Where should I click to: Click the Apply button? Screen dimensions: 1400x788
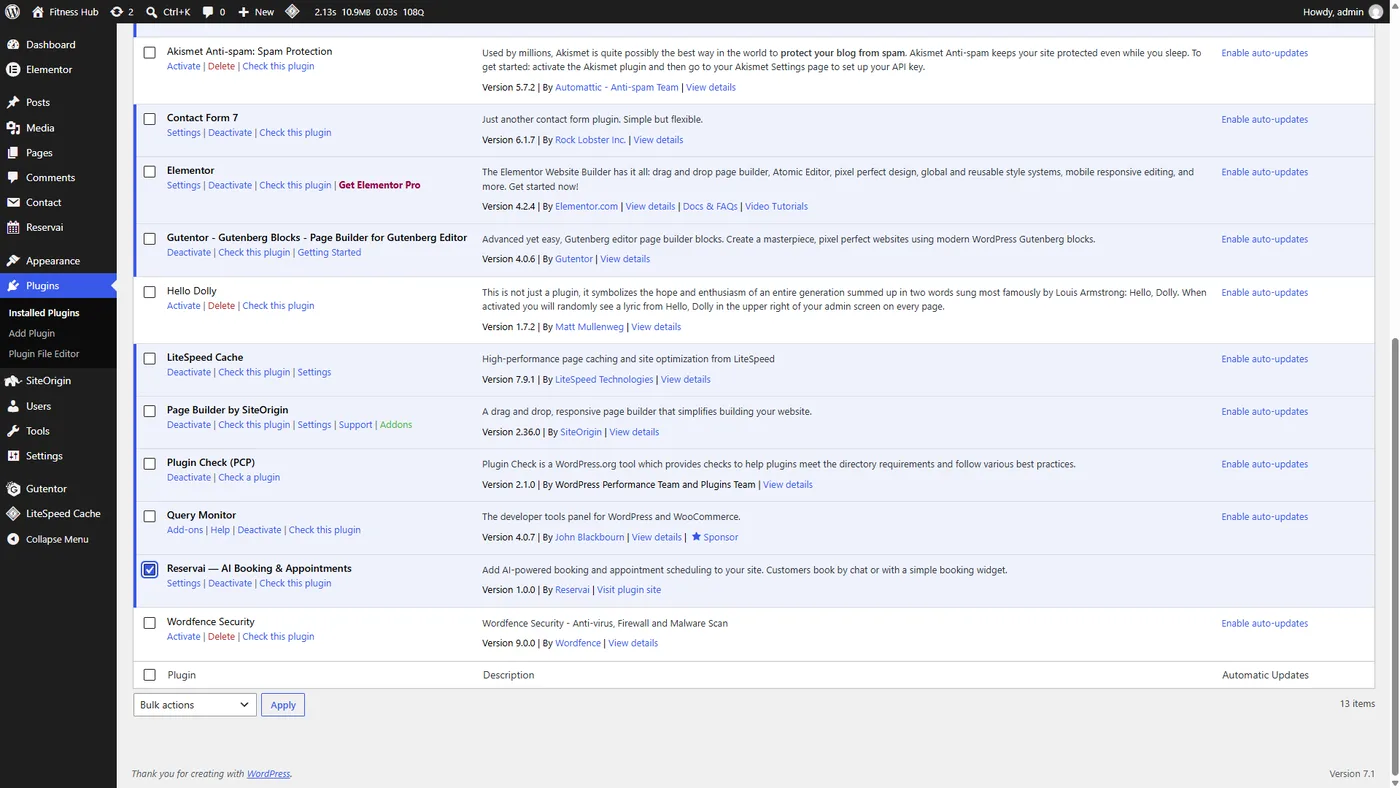[283, 705]
